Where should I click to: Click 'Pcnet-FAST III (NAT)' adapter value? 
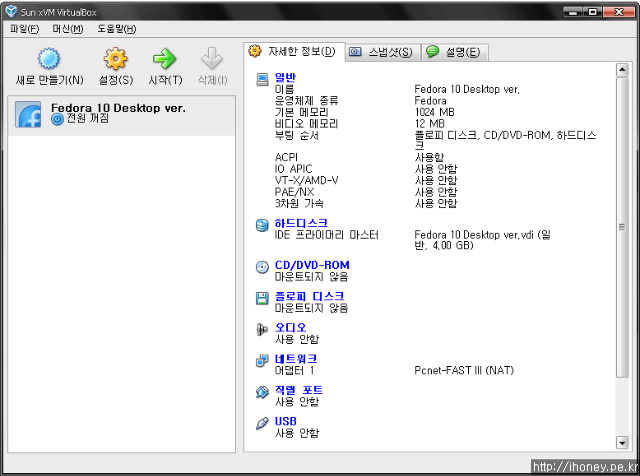coord(464,370)
